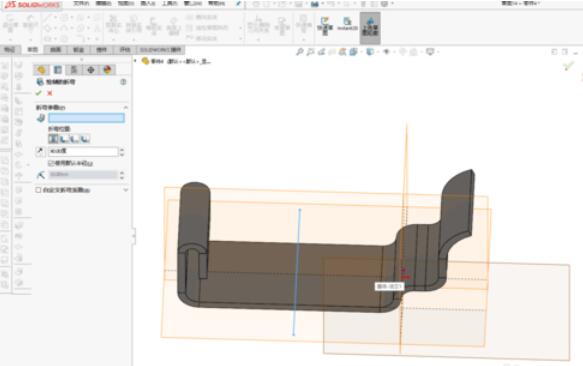This screenshot has height=366, width=583.
Task: Switch to the 钣金 ribbon tab
Action: (78, 49)
